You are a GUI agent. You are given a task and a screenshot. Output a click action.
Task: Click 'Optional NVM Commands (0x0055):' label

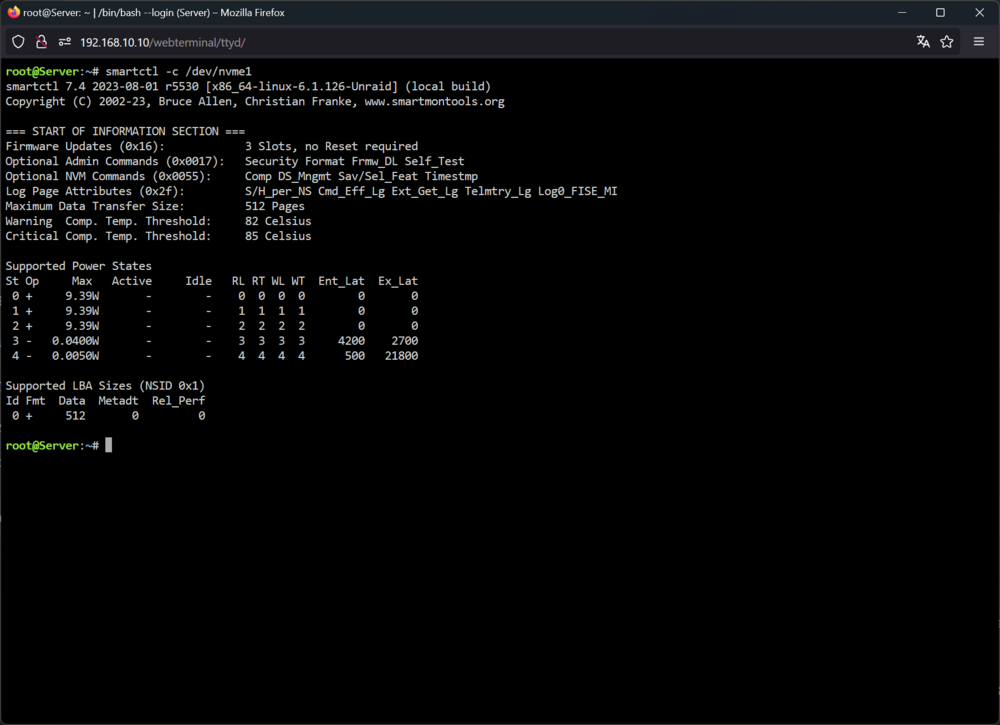pos(108,176)
